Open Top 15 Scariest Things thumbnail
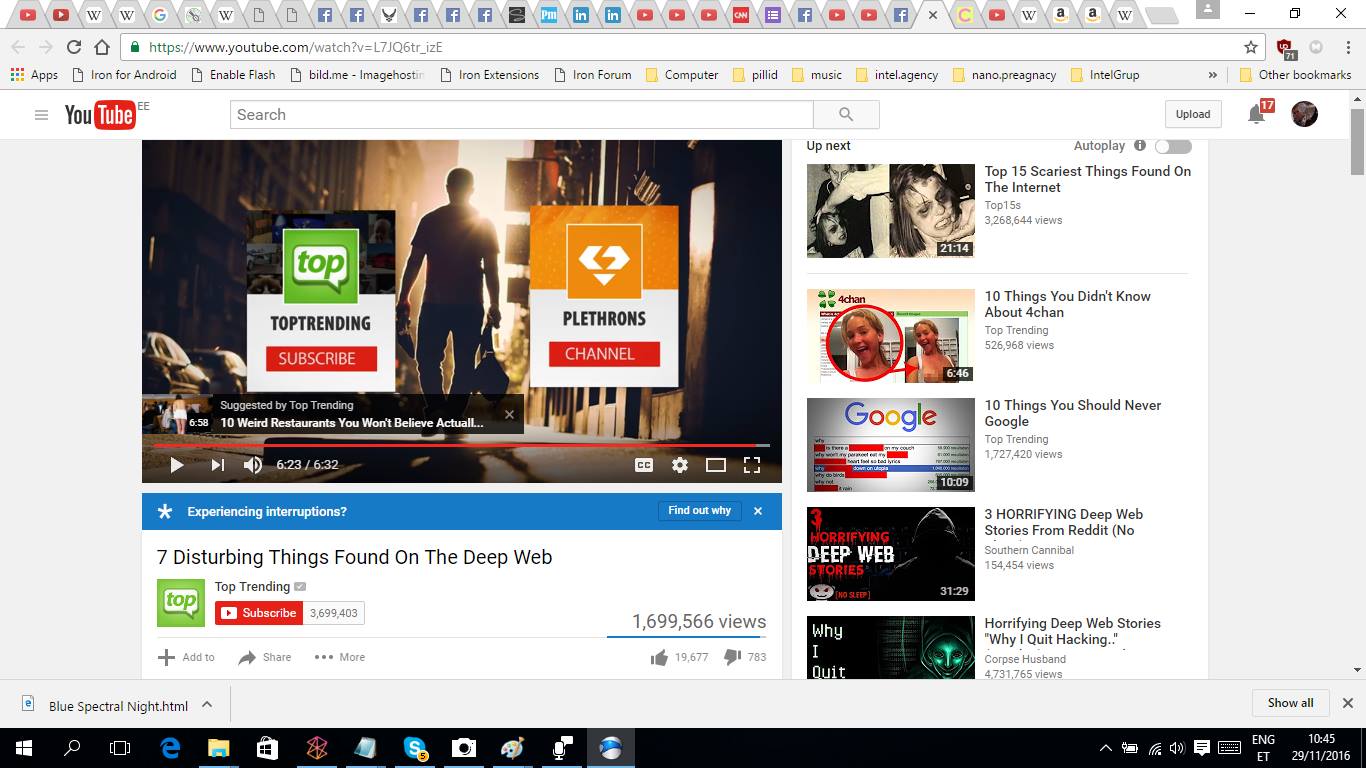 tap(891, 211)
